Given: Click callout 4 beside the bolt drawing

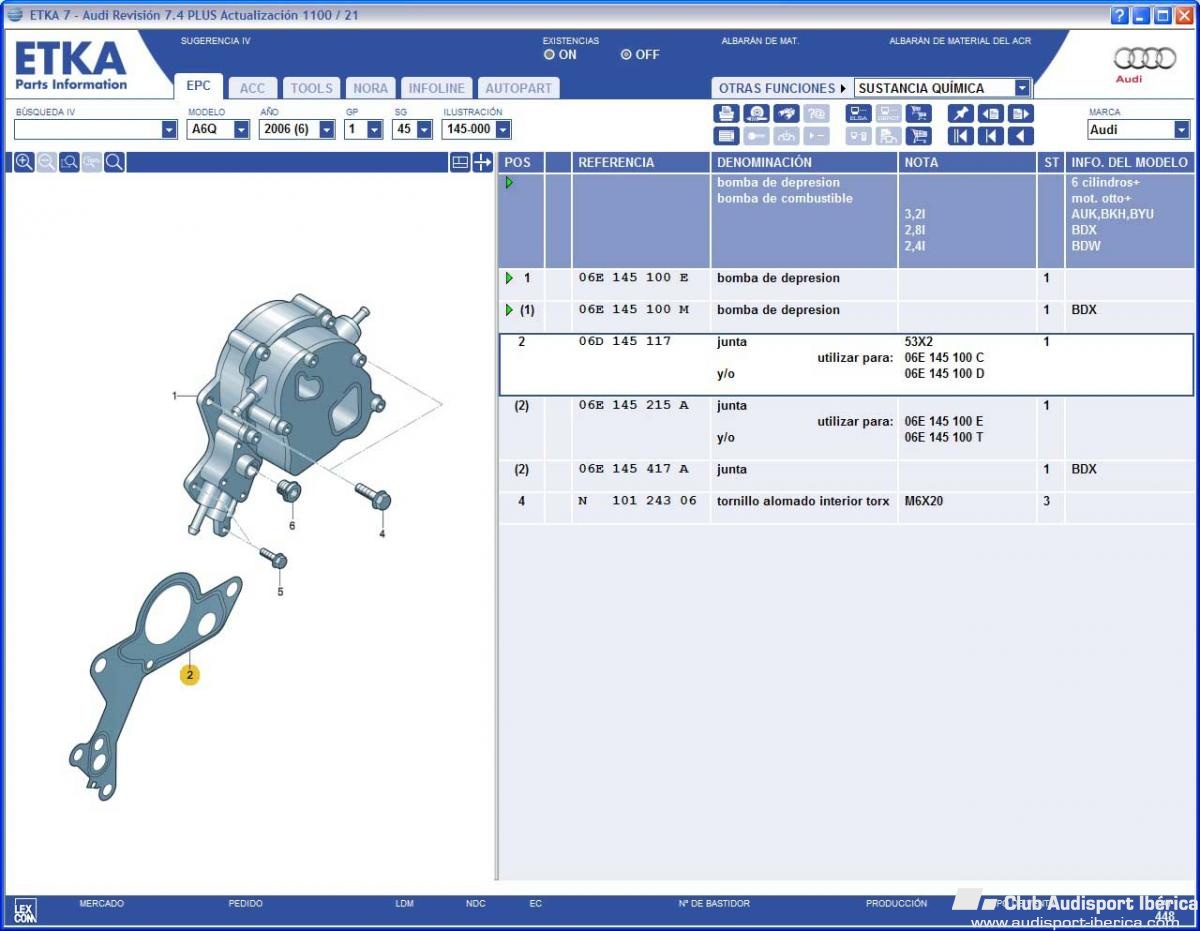Looking at the screenshot, I should [381, 534].
